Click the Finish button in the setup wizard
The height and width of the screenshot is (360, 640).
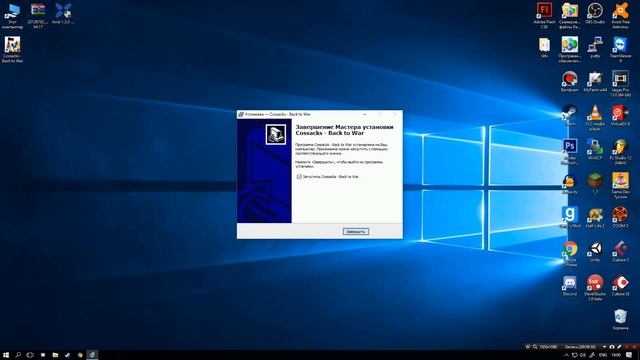click(x=356, y=231)
